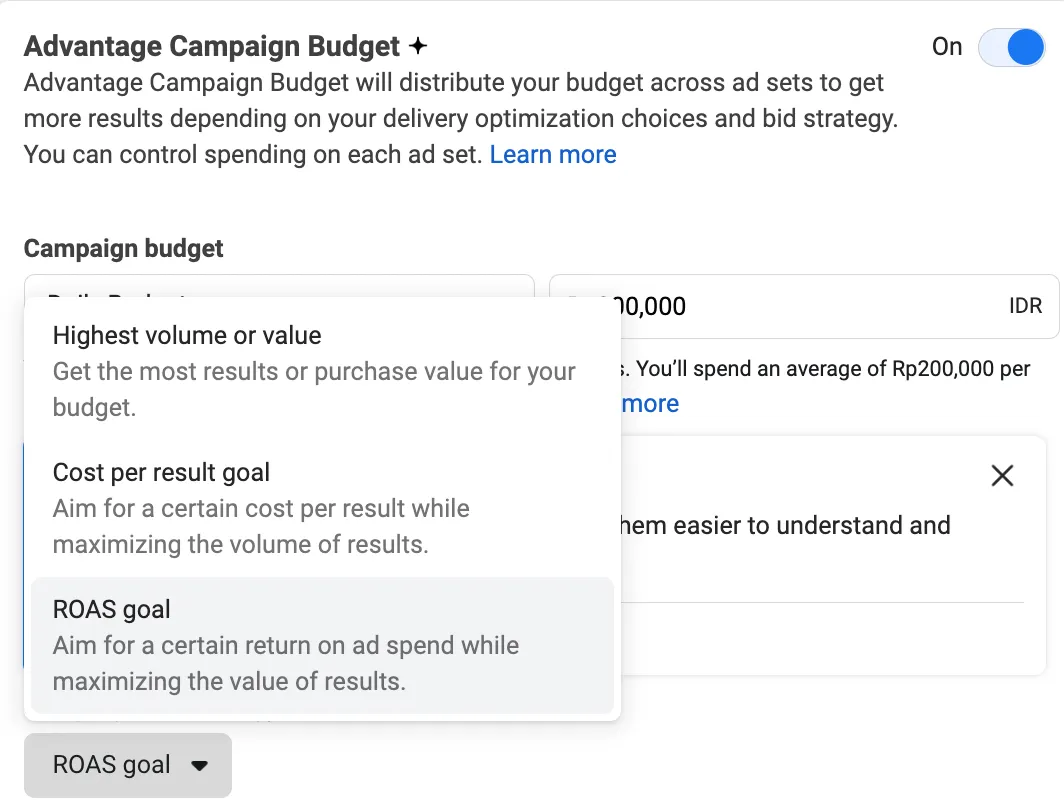This screenshot has height=808, width=1064.
Task: Click the Advantage Campaign Budget title
Action: tap(212, 46)
